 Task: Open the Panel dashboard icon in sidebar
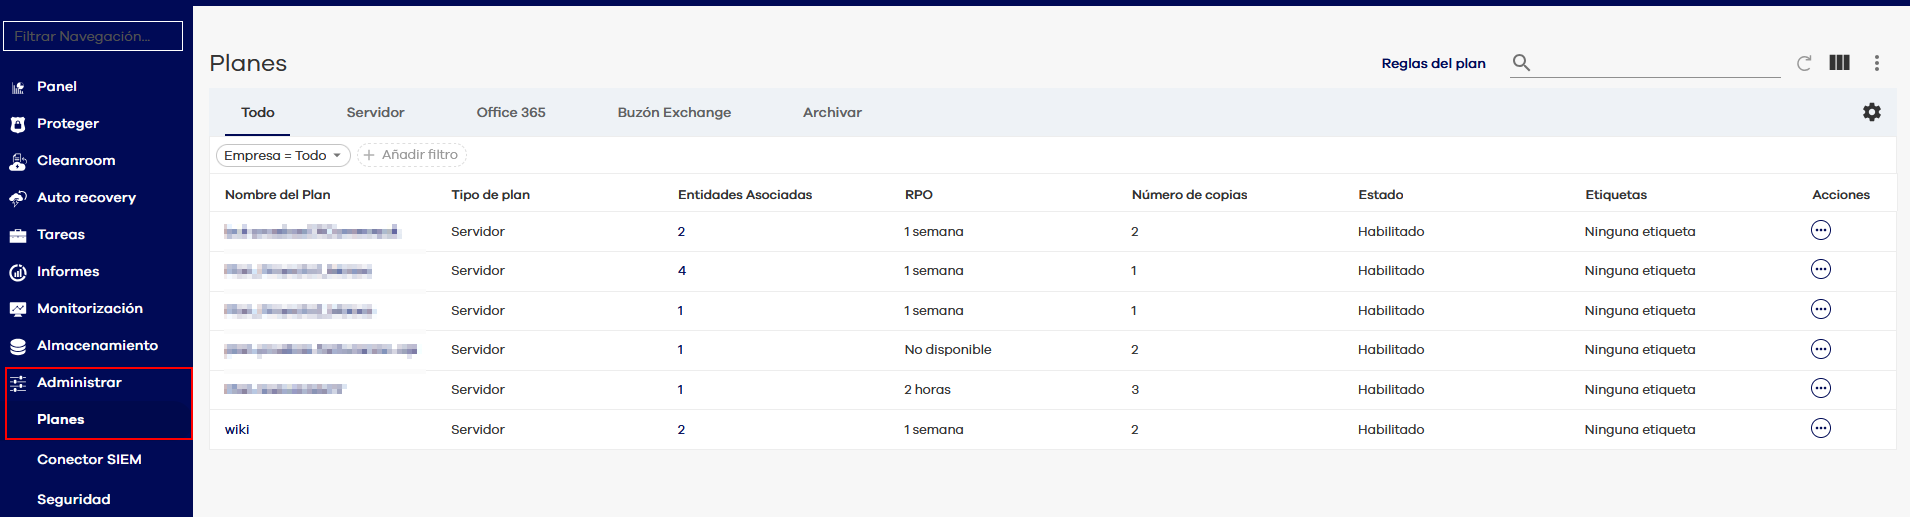coord(18,87)
